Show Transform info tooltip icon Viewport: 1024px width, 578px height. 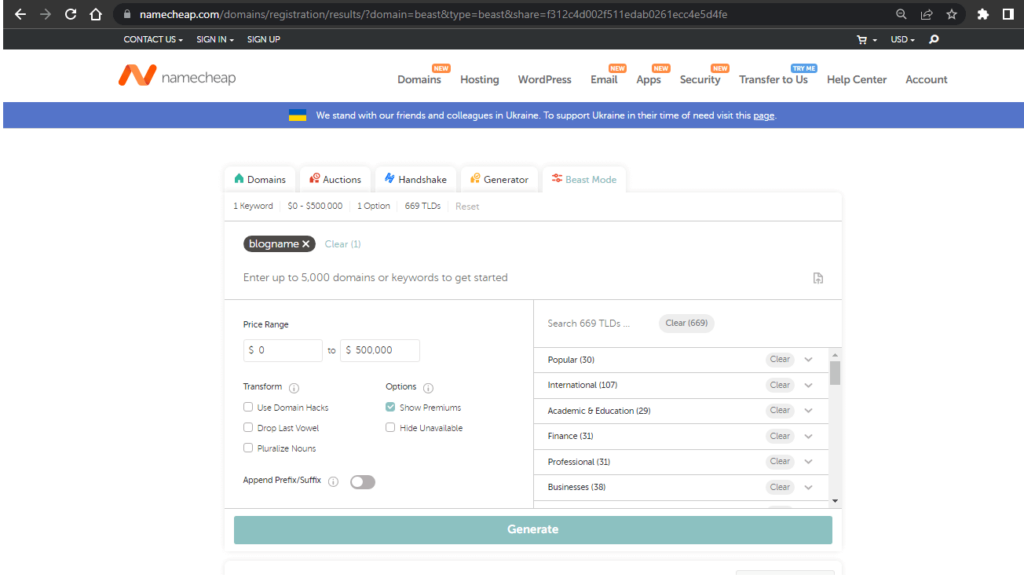tap(294, 388)
